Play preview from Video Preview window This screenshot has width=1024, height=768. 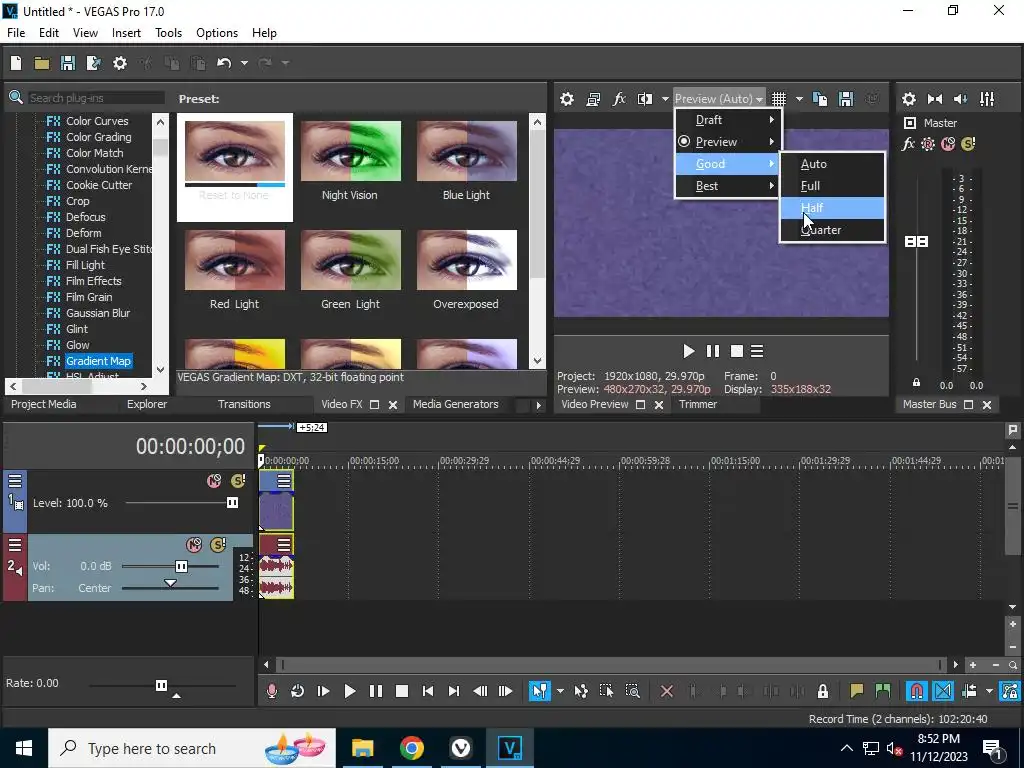click(x=688, y=351)
